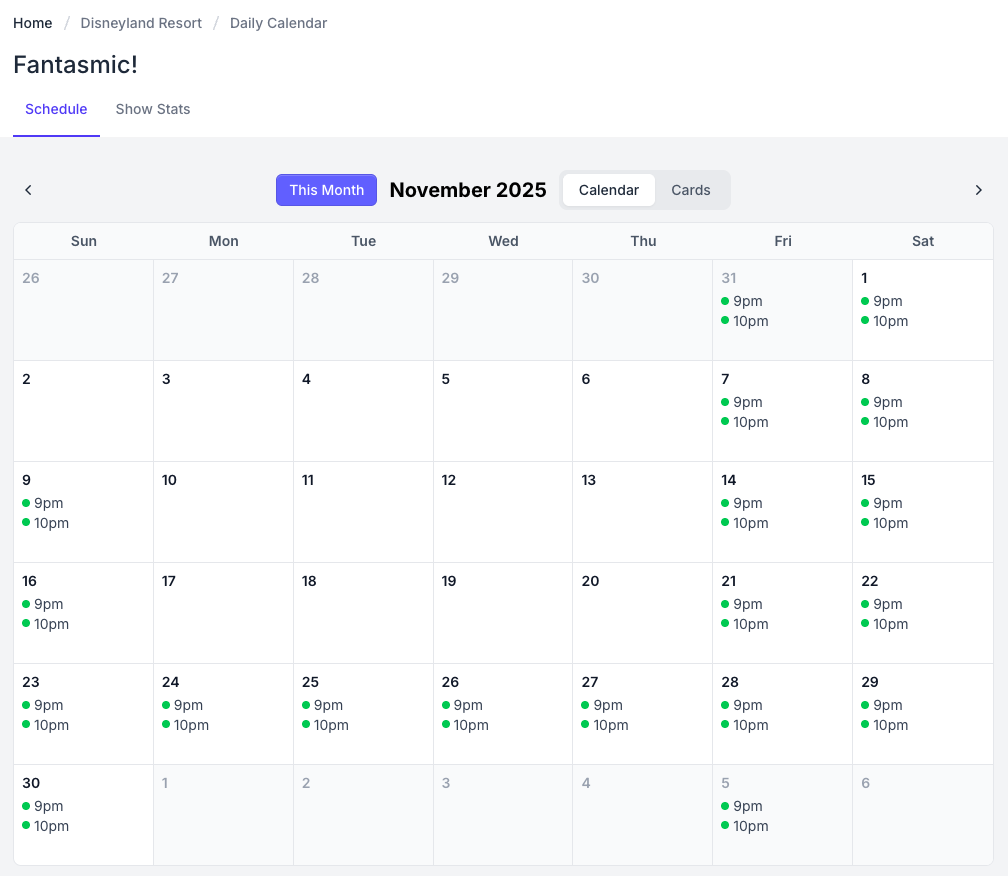Click the 9pm show on November 9
The width and height of the screenshot is (1008, 876).
tap(48, 503)
